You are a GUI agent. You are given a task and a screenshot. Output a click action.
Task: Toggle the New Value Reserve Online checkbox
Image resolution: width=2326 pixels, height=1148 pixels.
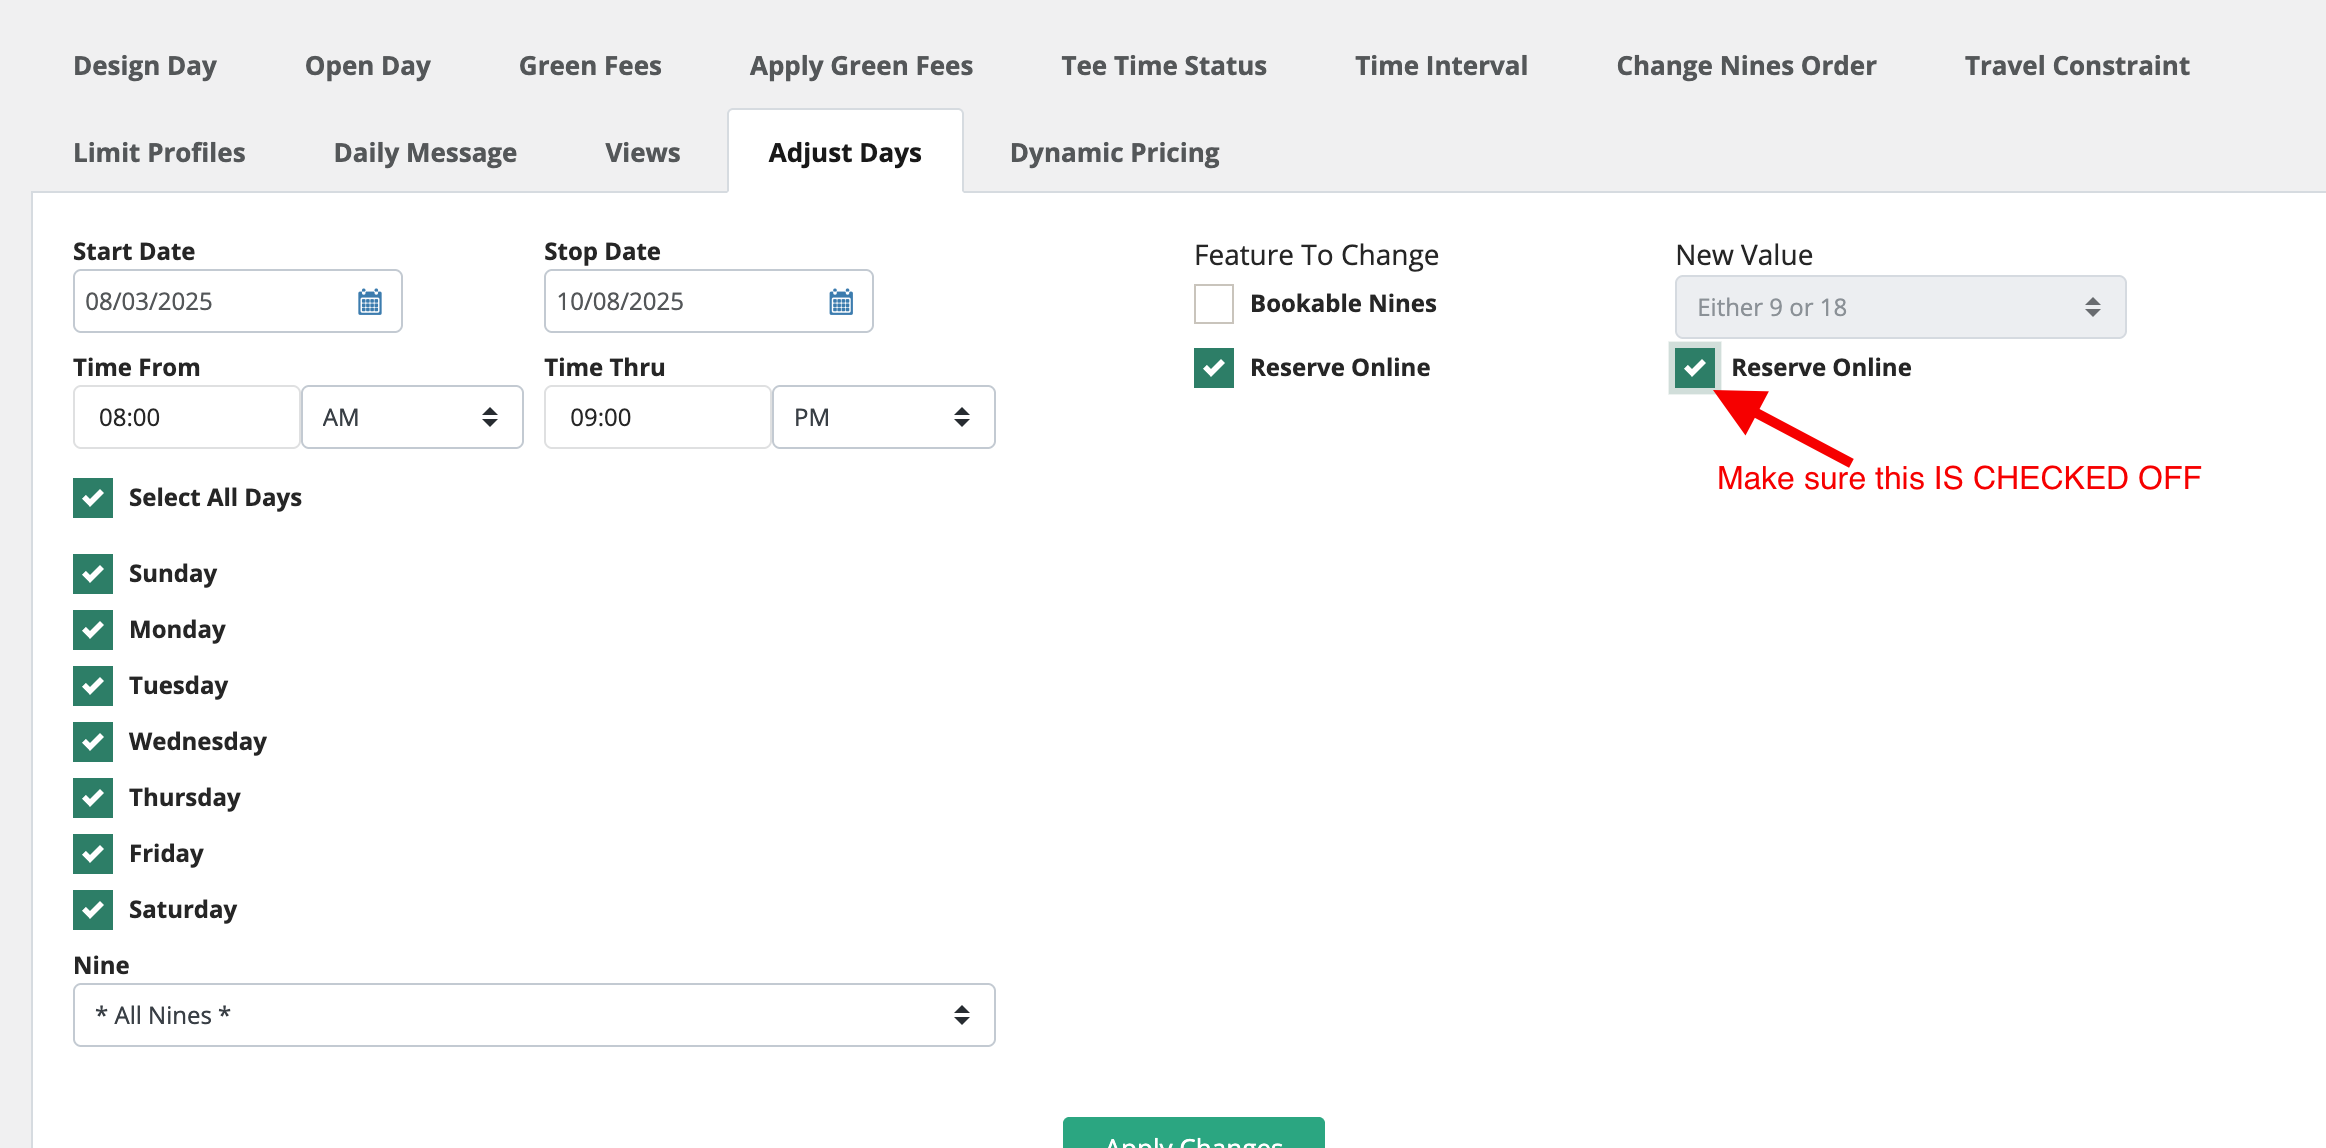(1695, 368)
